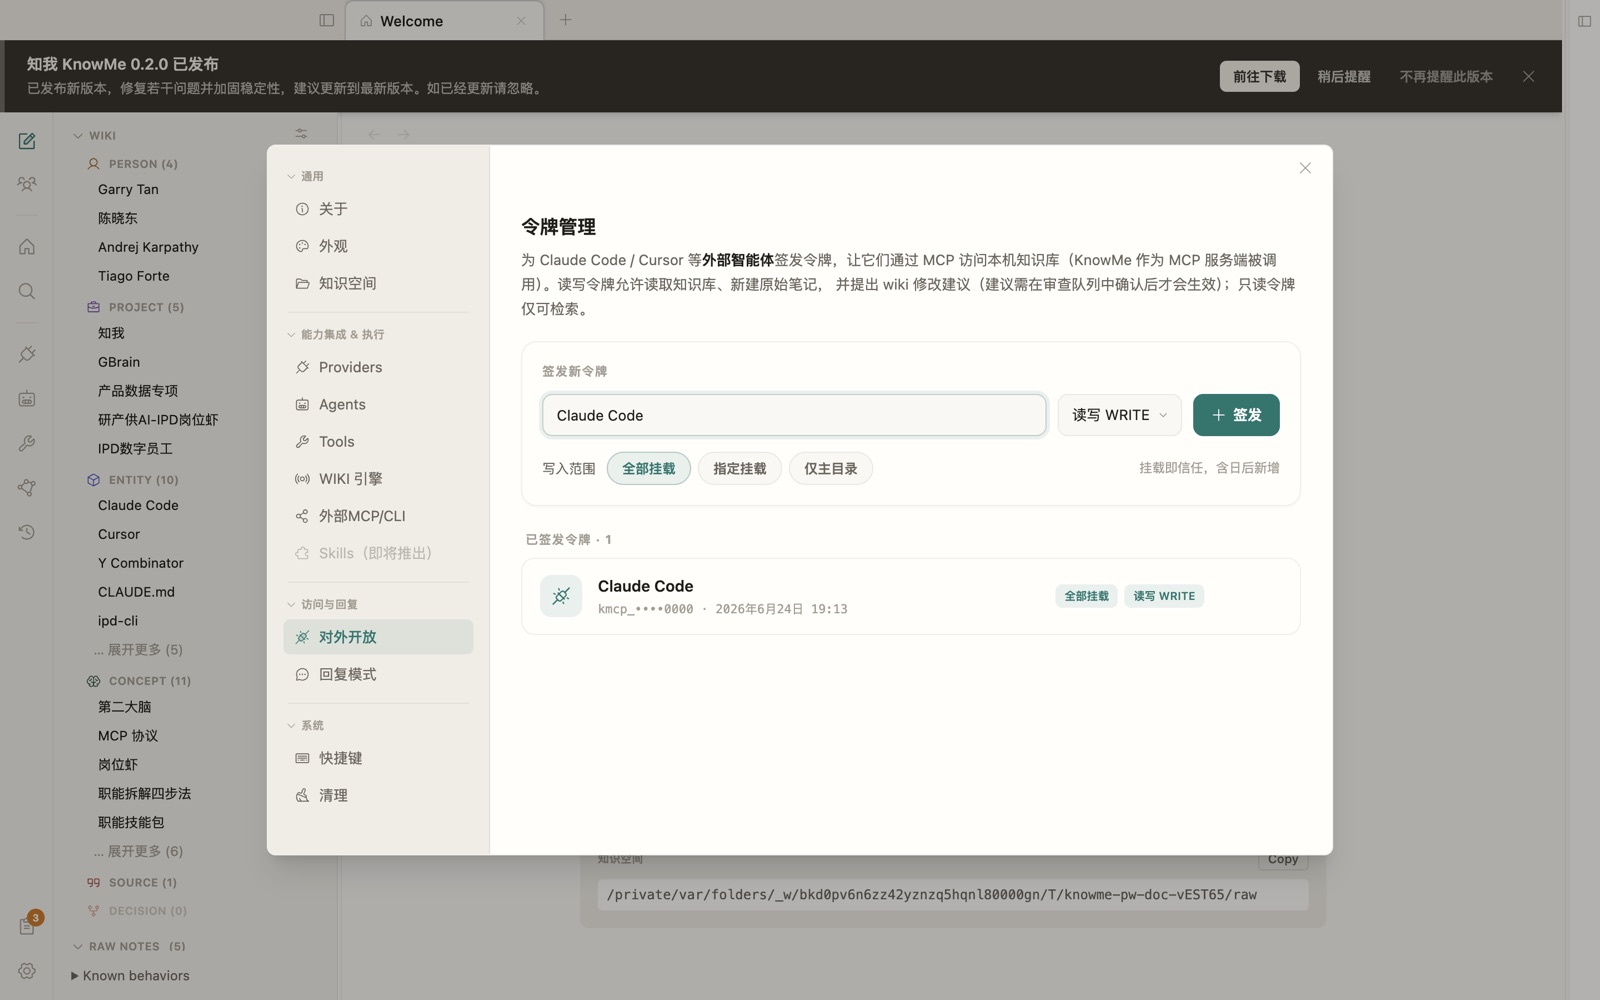The image size is (1600, 1000).
Task: Expand more ENTITY items (5)
Action: click(x=138, y=650)
